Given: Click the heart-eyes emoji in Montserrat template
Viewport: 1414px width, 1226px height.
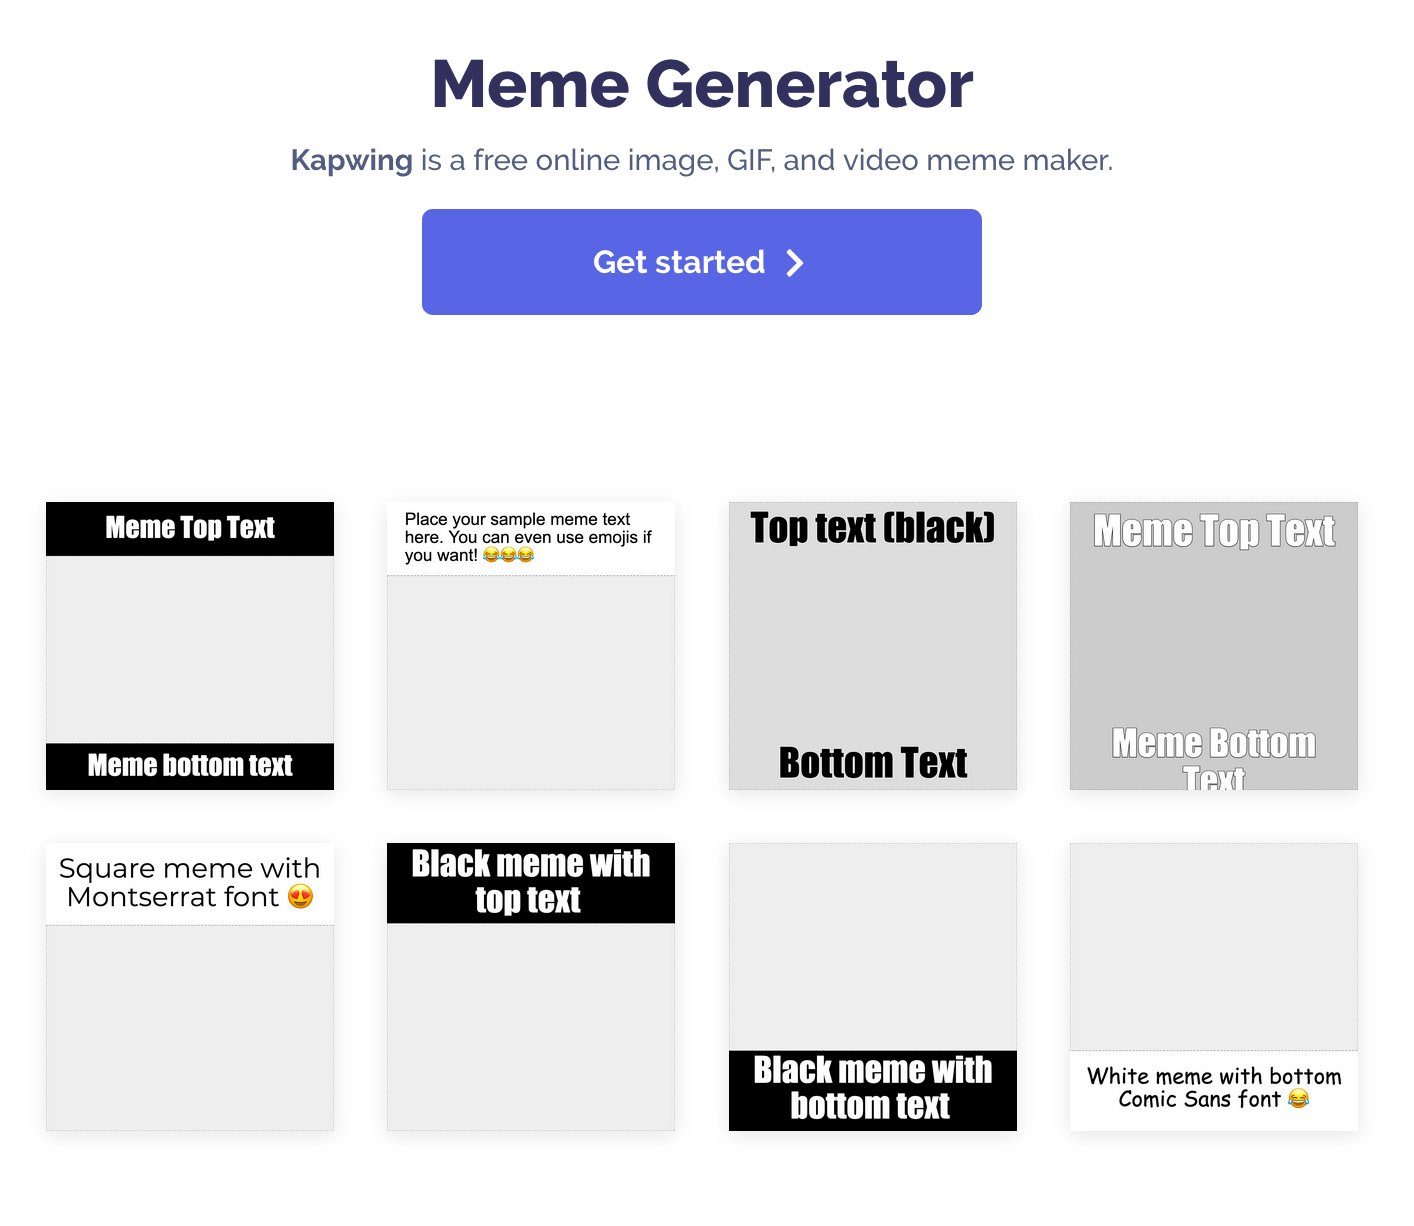Looking at the screenshot, I should 300,896.
